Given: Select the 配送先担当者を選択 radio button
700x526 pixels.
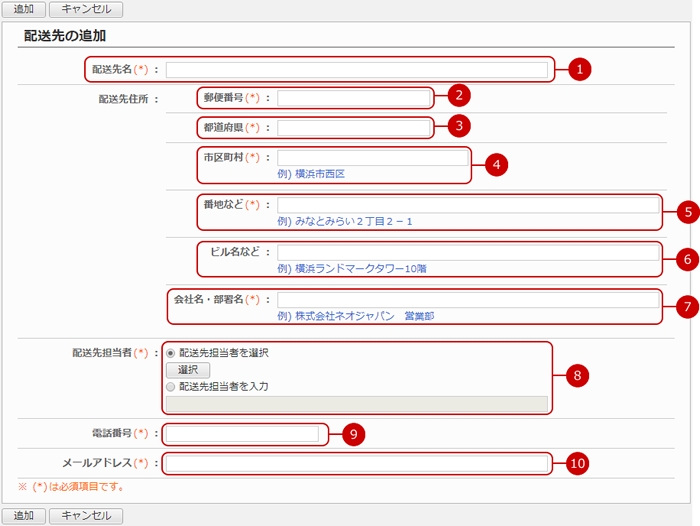Looking at the screenshot, I should tap(172, 353).
